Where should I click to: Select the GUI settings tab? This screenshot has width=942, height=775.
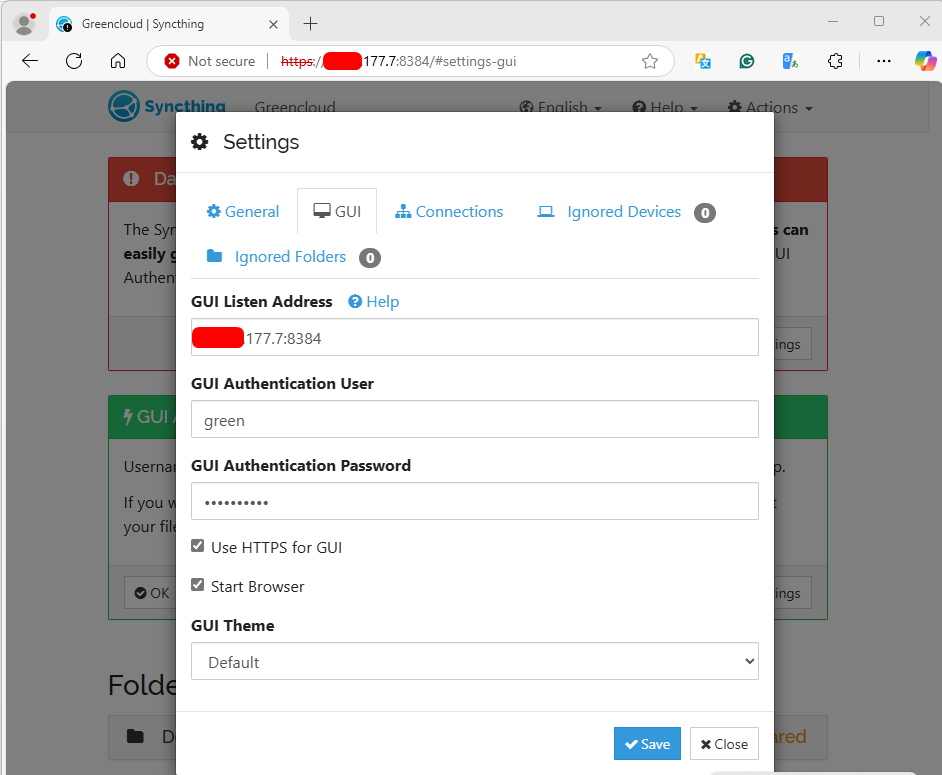point(337,211)
